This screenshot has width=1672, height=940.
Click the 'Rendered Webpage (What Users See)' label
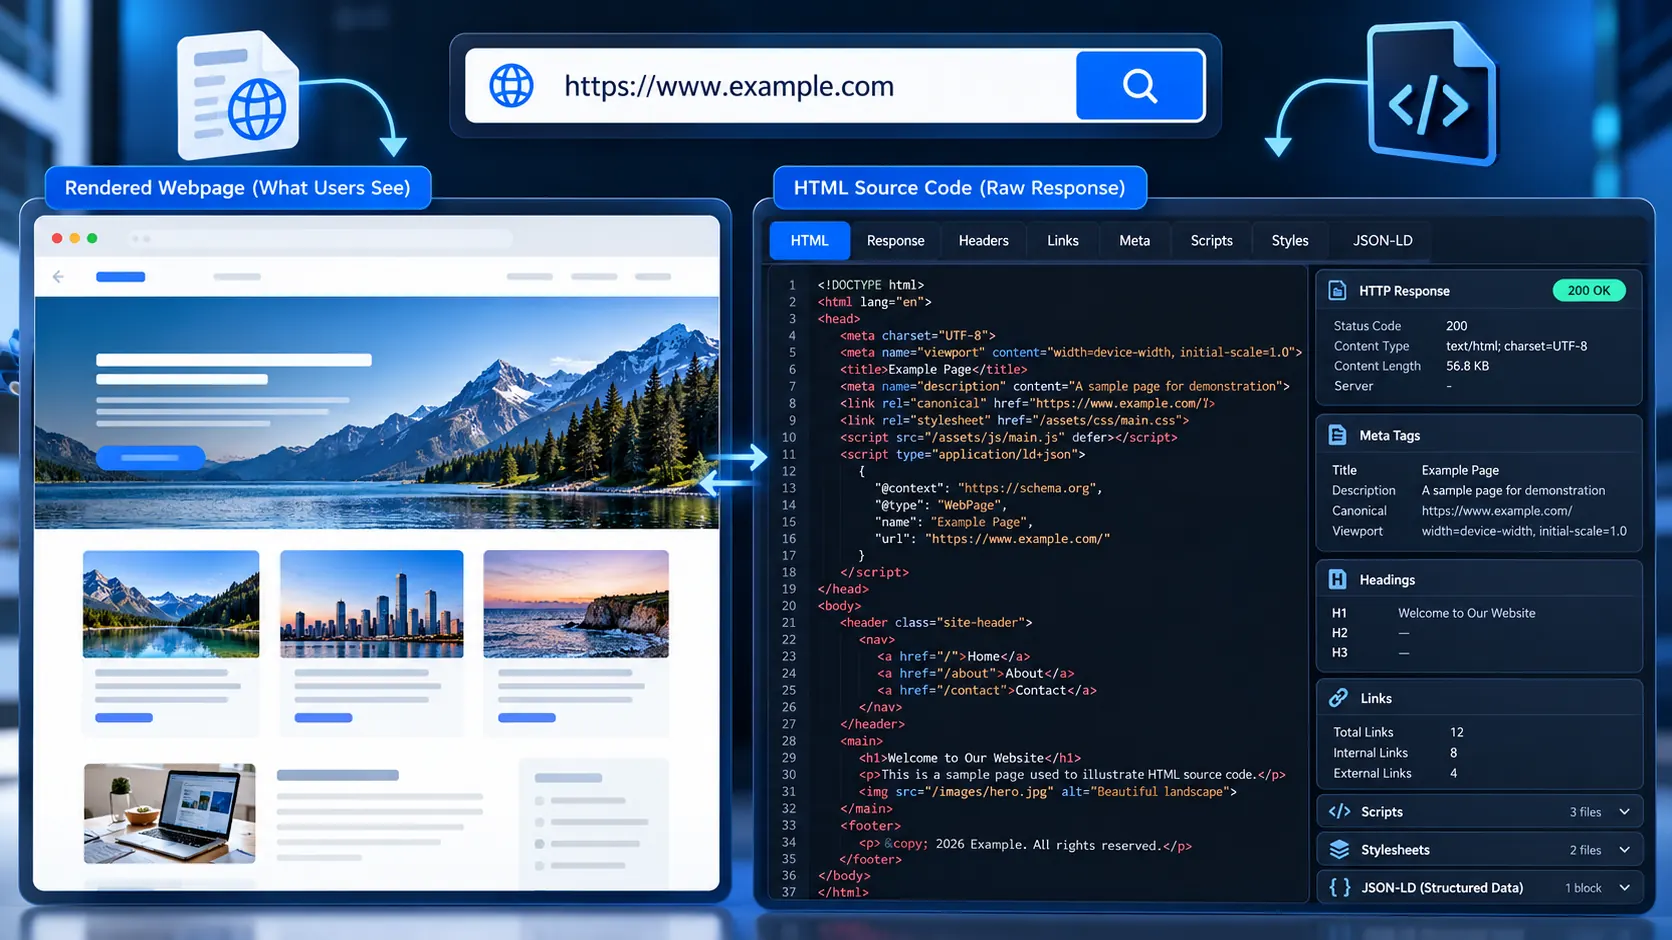238,188
